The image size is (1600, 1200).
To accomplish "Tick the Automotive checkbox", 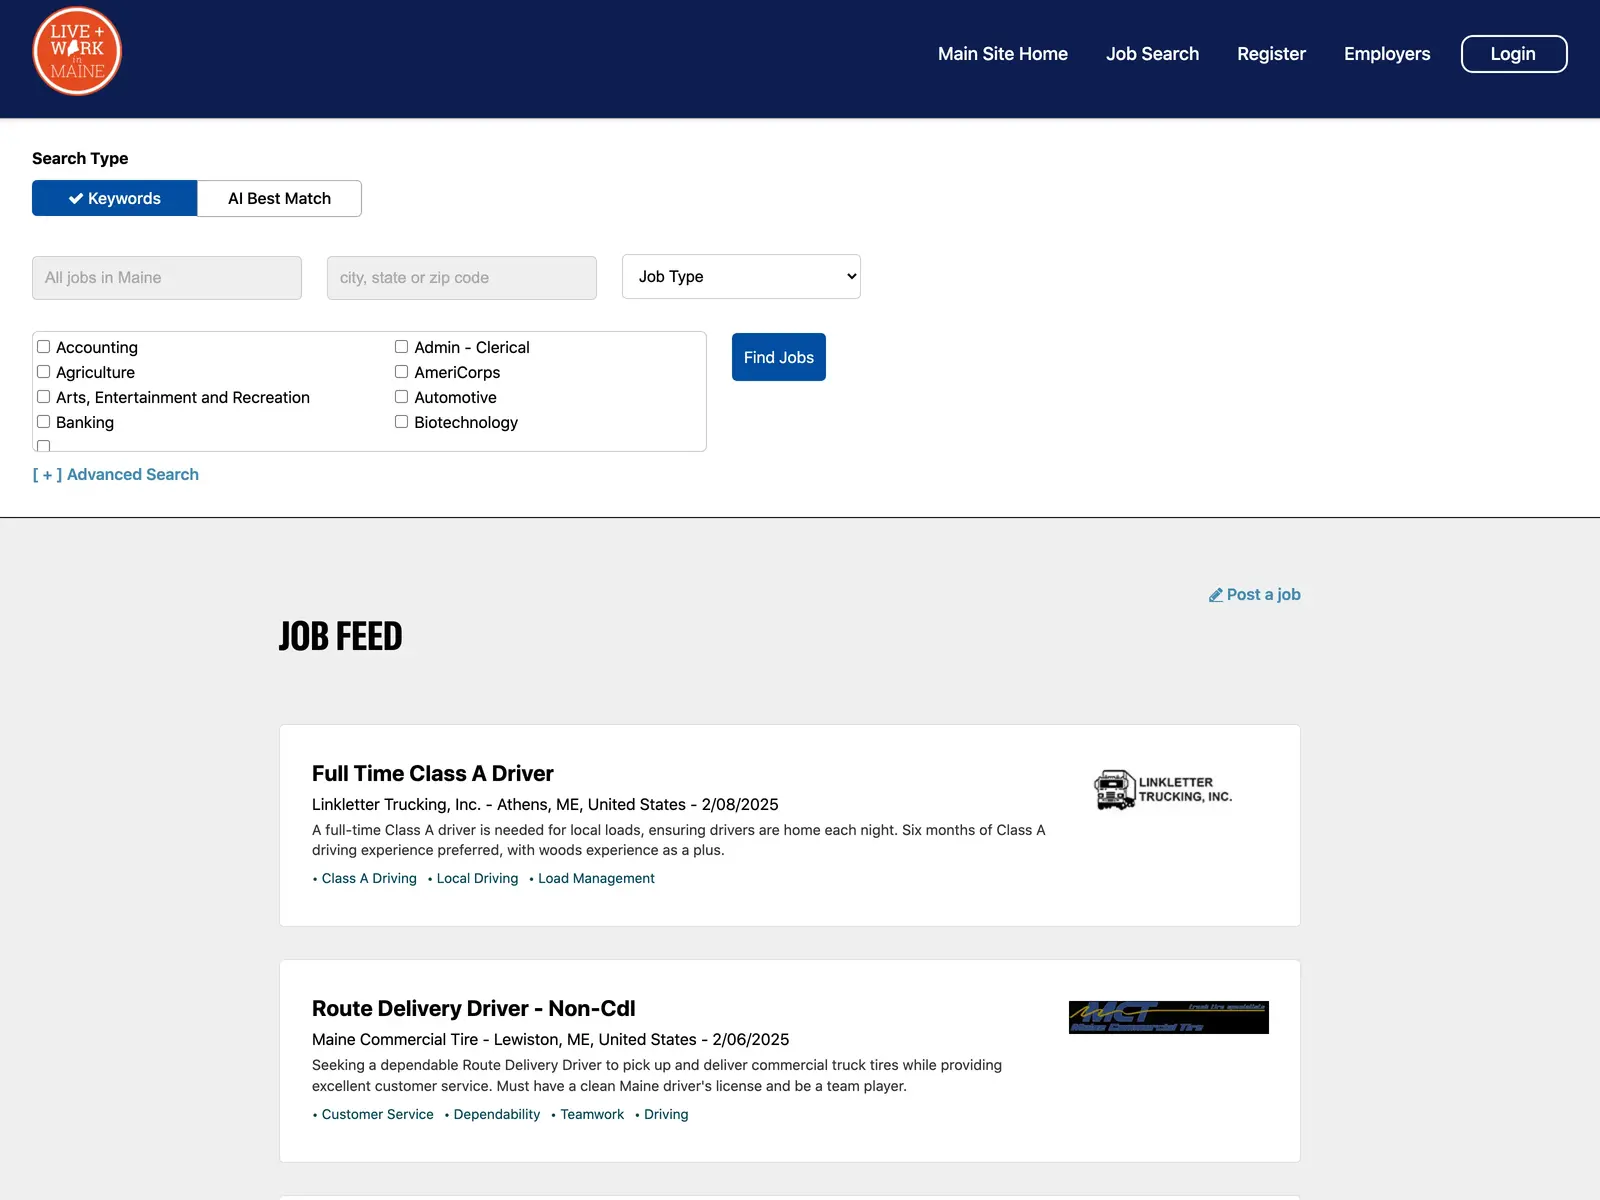I will (402, 397).
